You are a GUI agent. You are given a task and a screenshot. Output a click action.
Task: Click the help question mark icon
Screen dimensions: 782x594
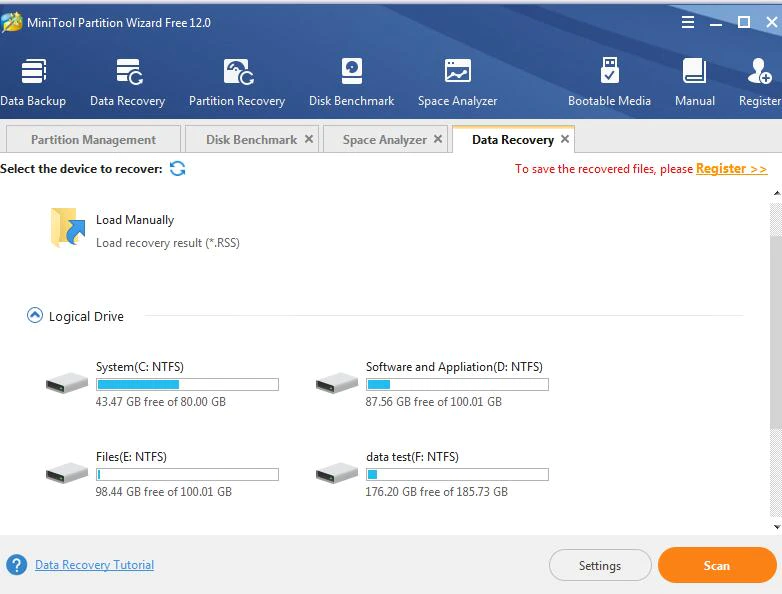16,565
